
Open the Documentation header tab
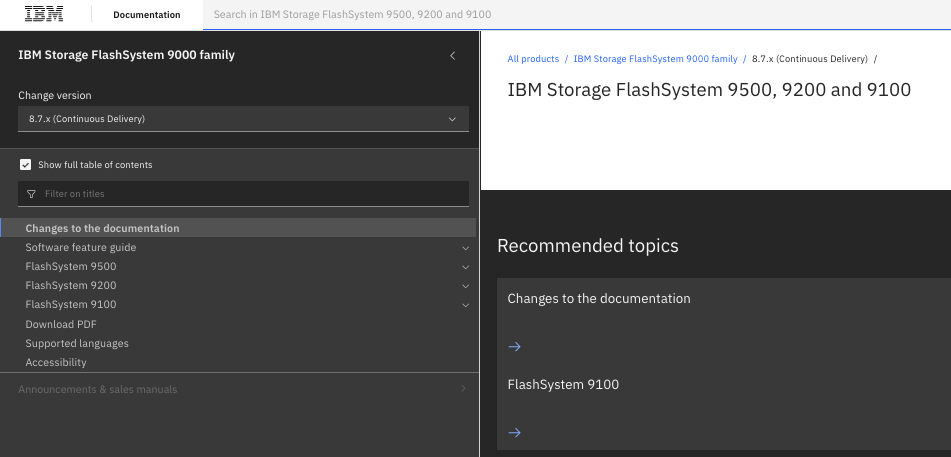147,15
